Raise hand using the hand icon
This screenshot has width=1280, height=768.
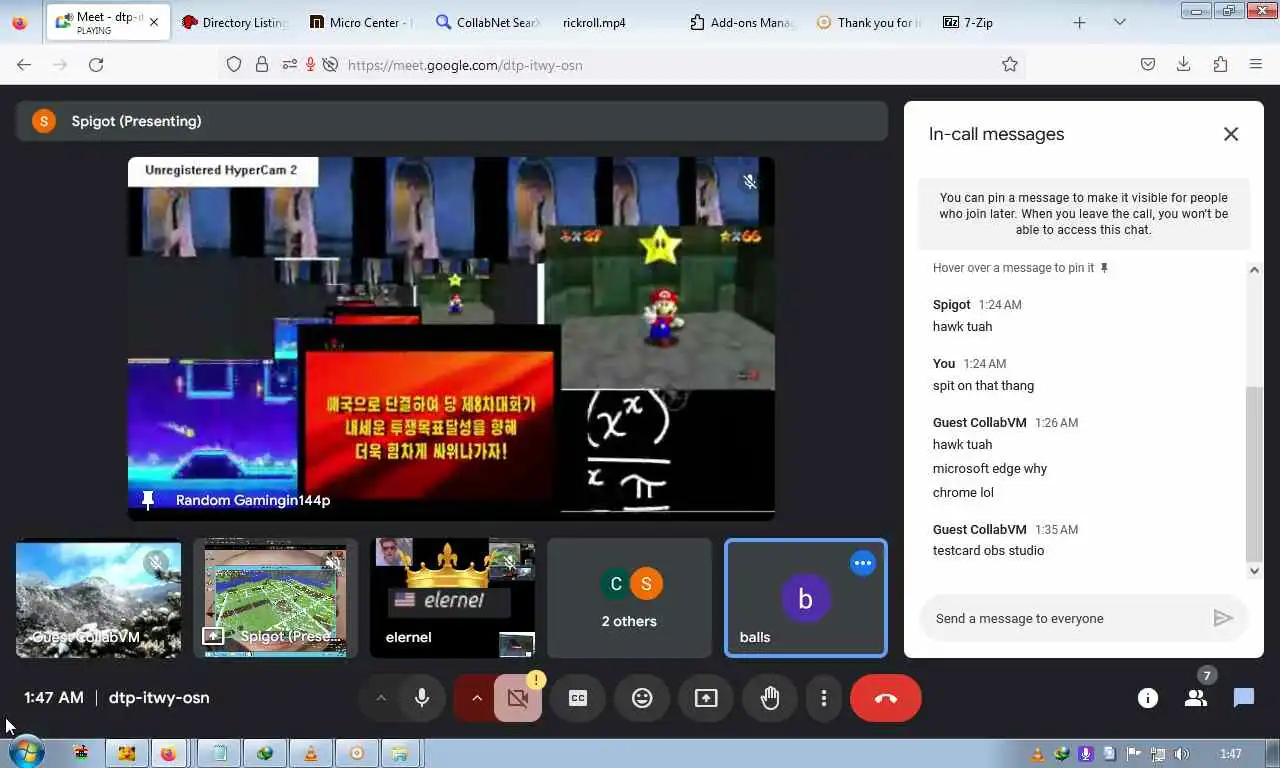point(770,698)
